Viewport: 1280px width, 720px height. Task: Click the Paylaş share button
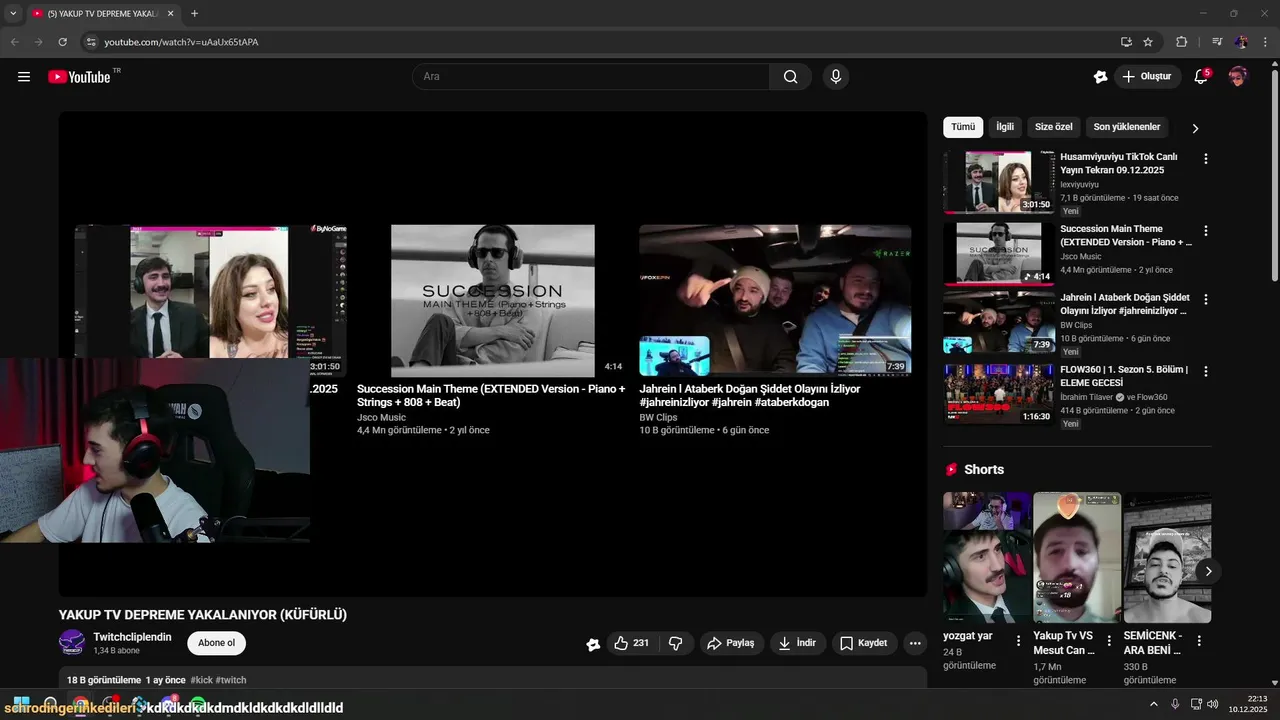[x=731, y=643]
